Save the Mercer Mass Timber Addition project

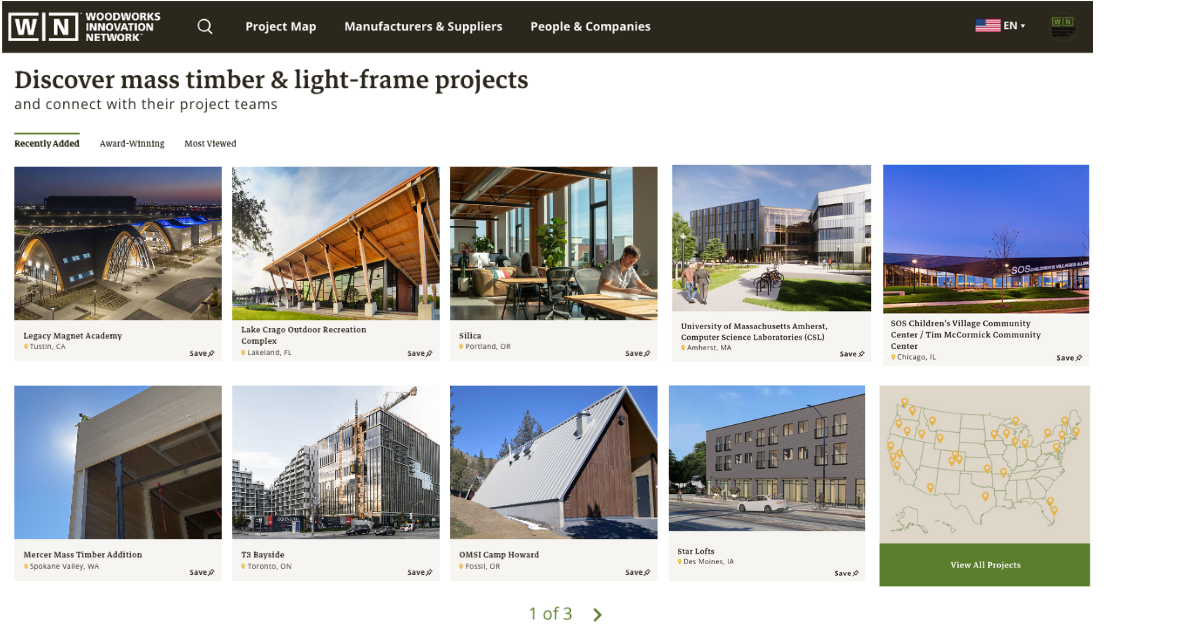(x=202, y=572)
